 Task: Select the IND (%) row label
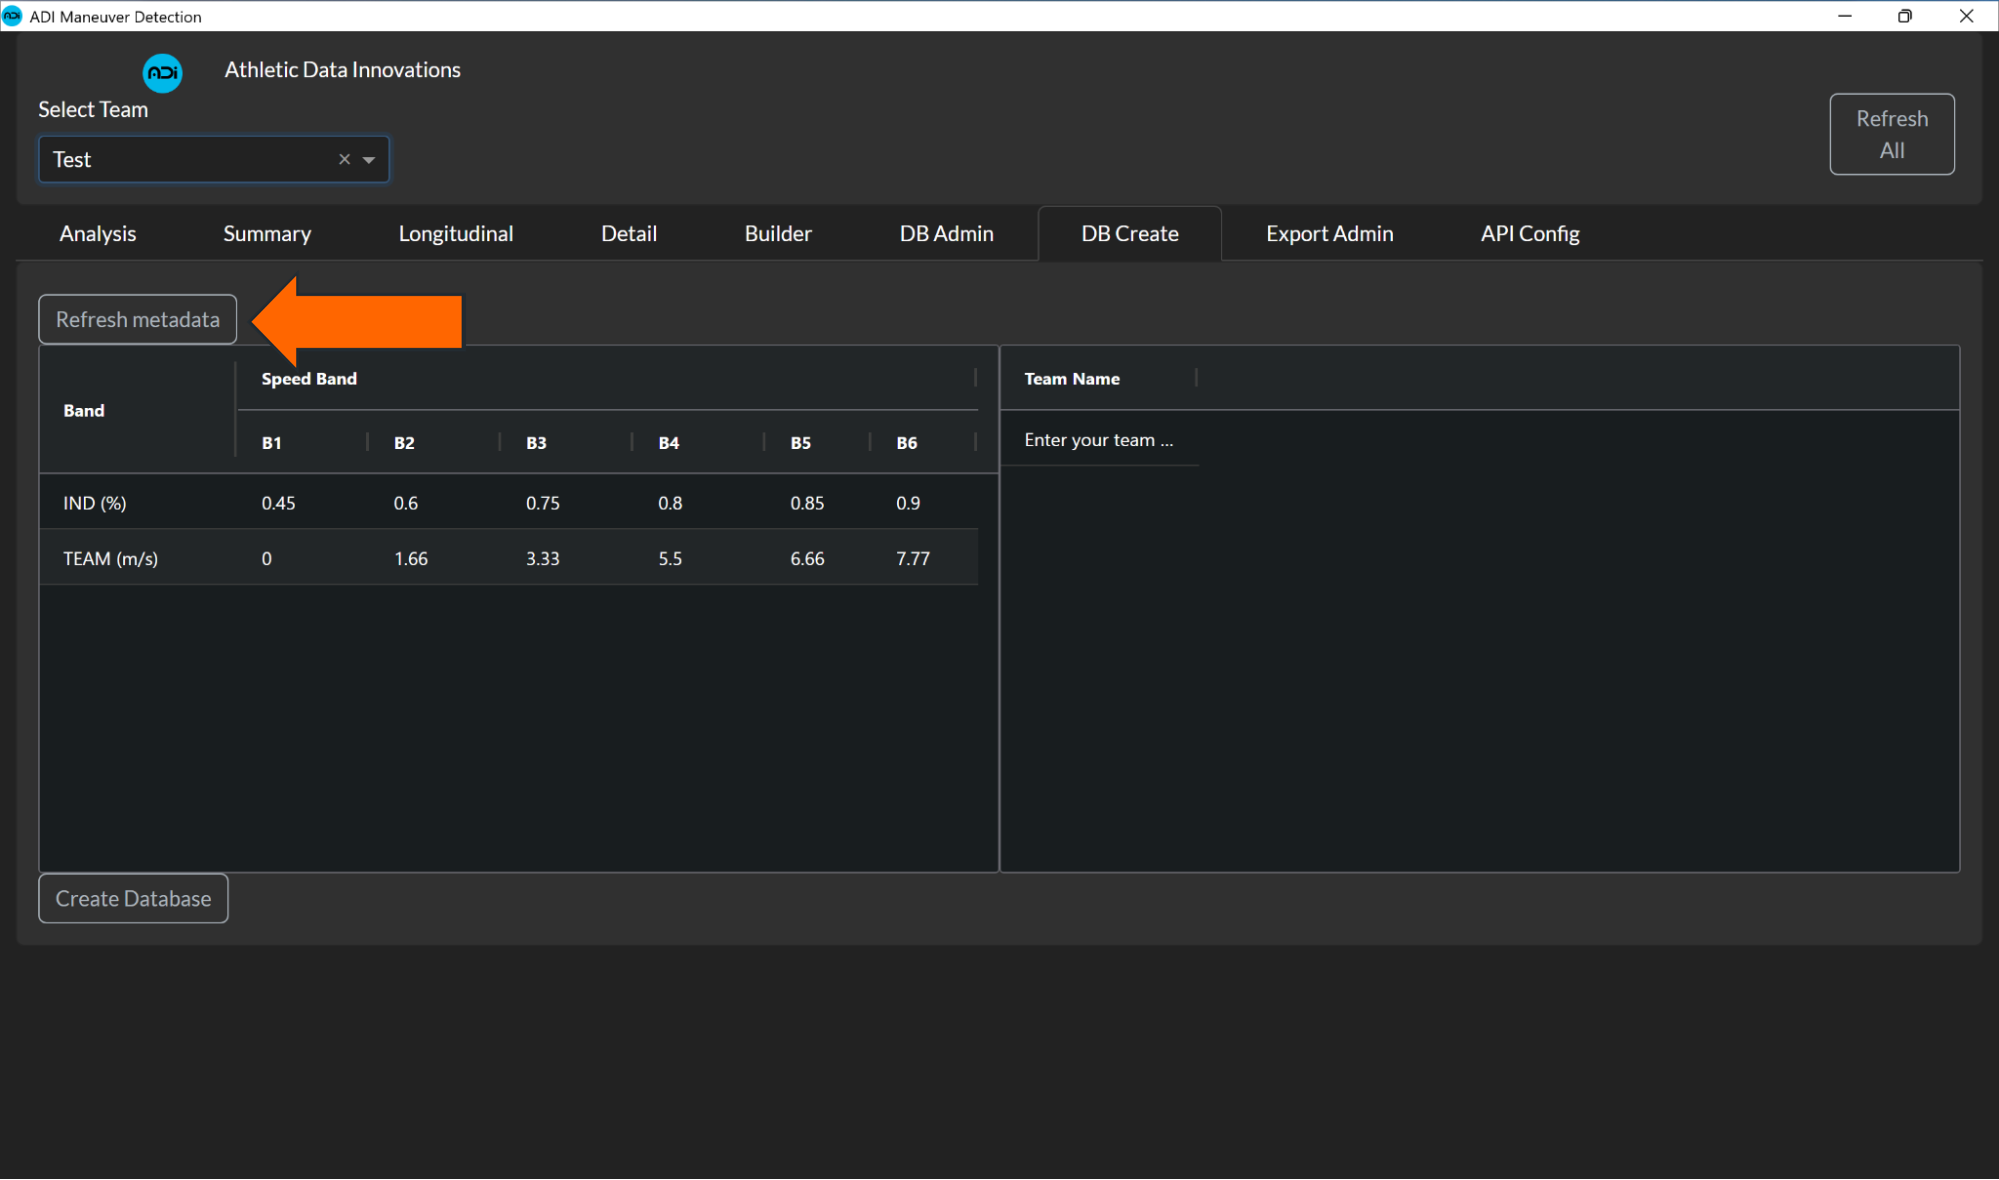[x=94, y=503]
